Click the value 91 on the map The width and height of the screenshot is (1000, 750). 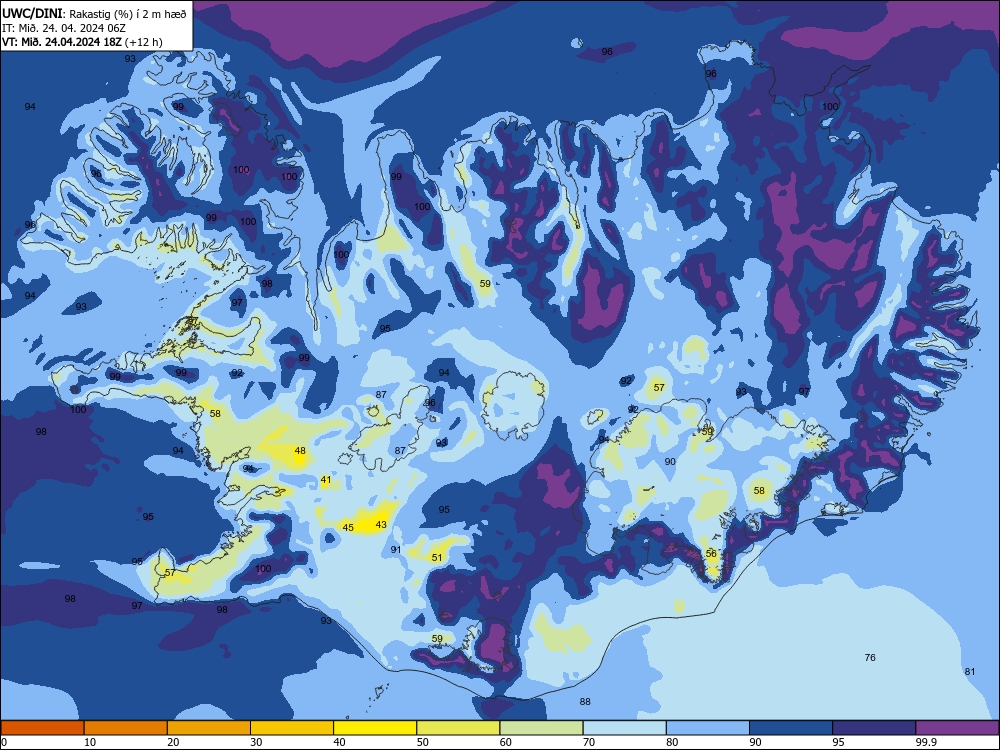(396, 550)
